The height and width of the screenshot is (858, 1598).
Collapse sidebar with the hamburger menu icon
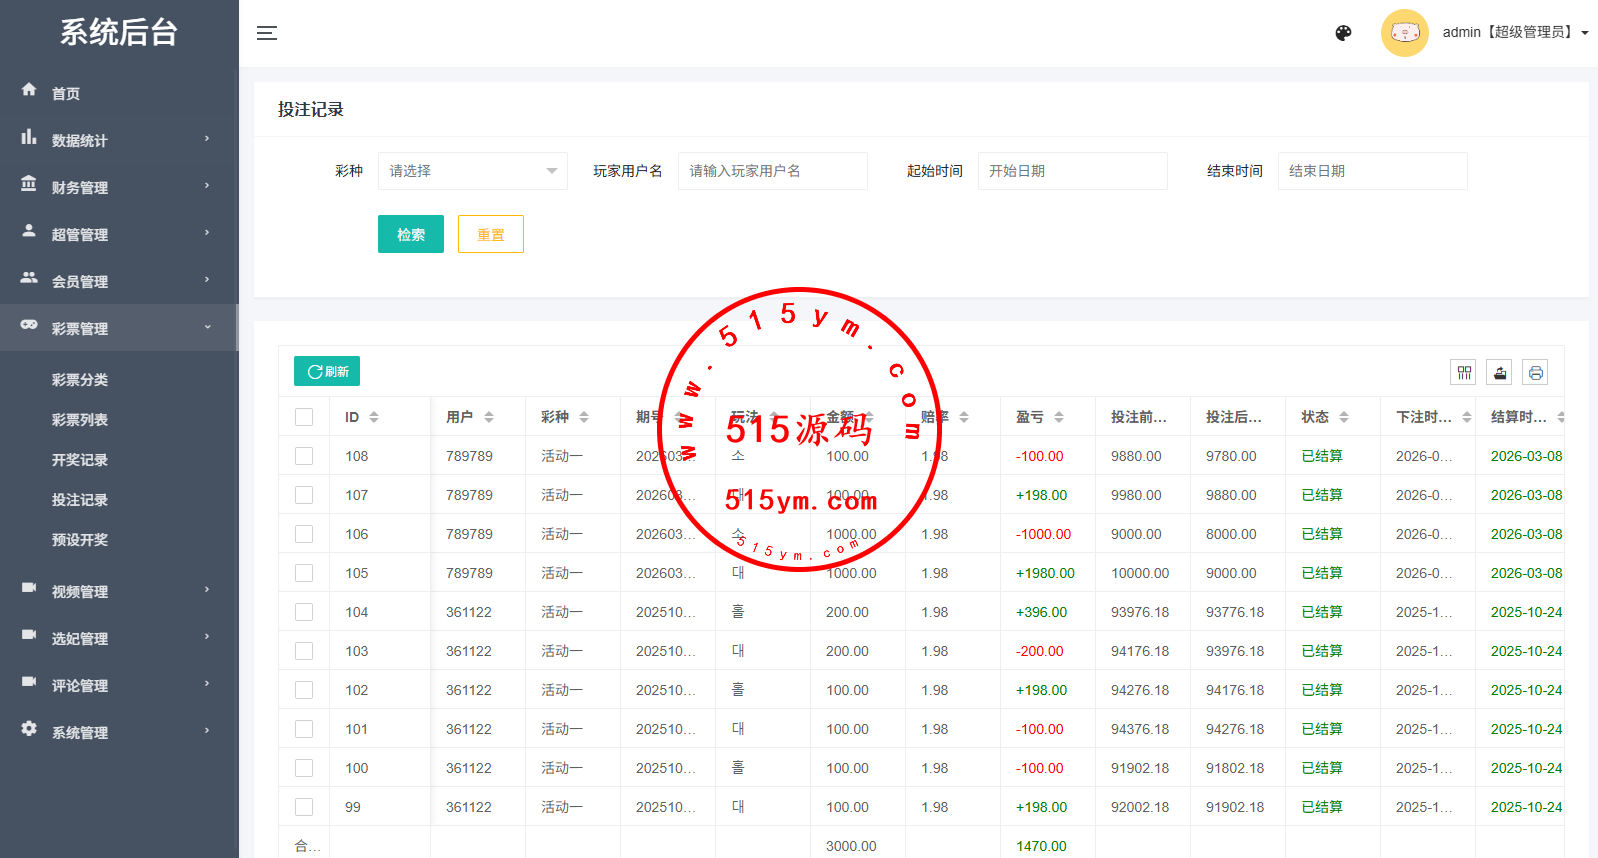[266, 33]
